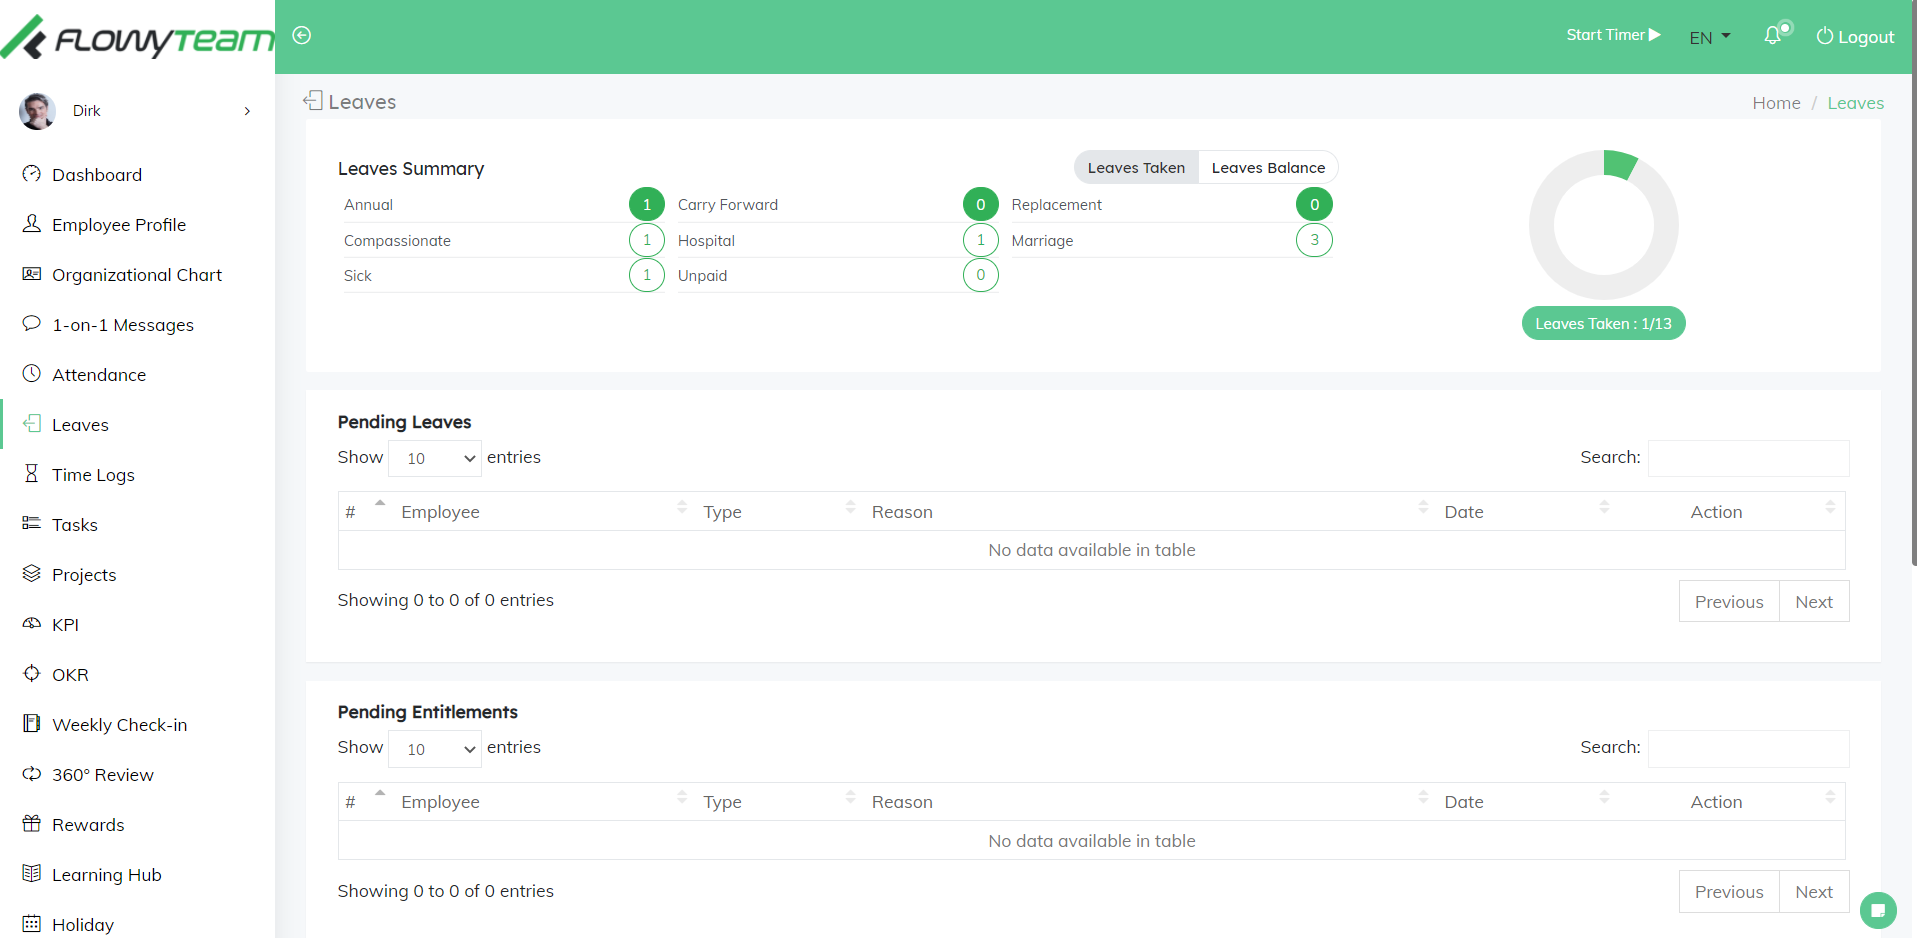The image size is (1917, 938).
Task: Open the Organizational Chart
Action: pos(137,274)
